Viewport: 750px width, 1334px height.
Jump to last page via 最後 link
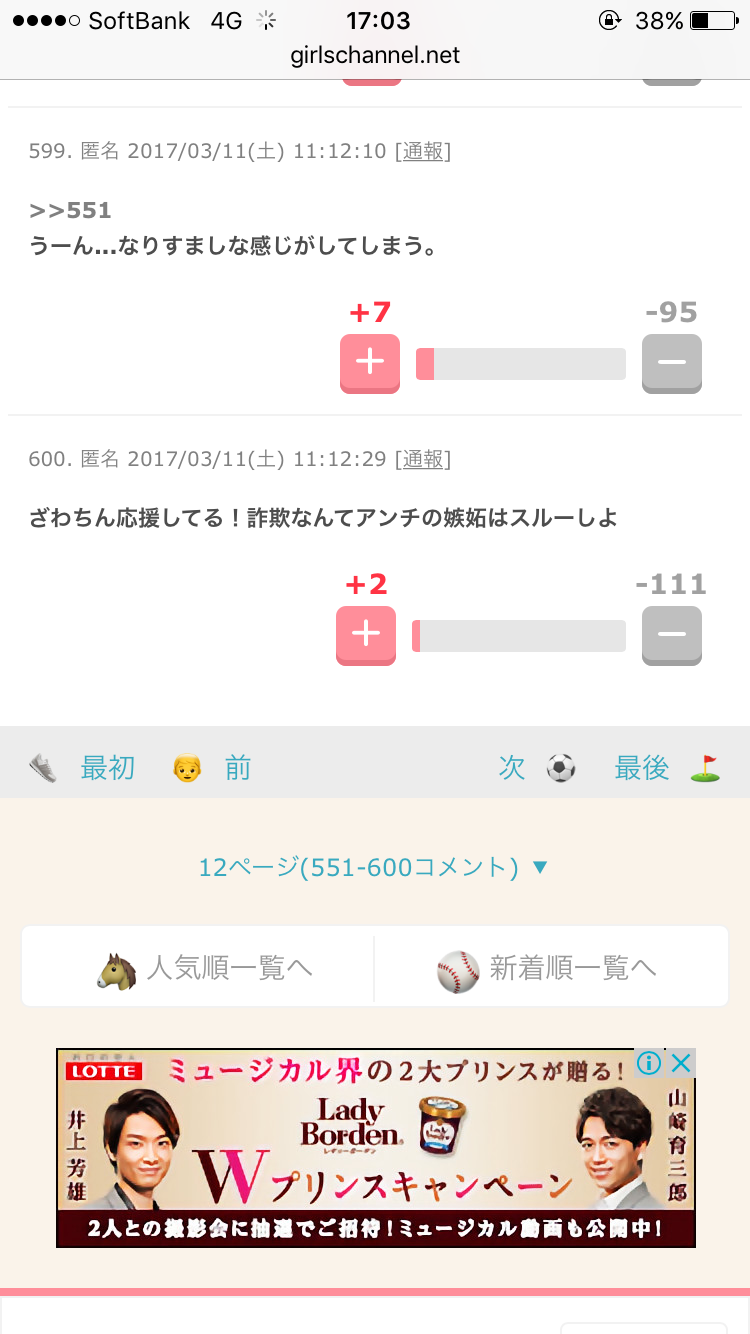642,769
